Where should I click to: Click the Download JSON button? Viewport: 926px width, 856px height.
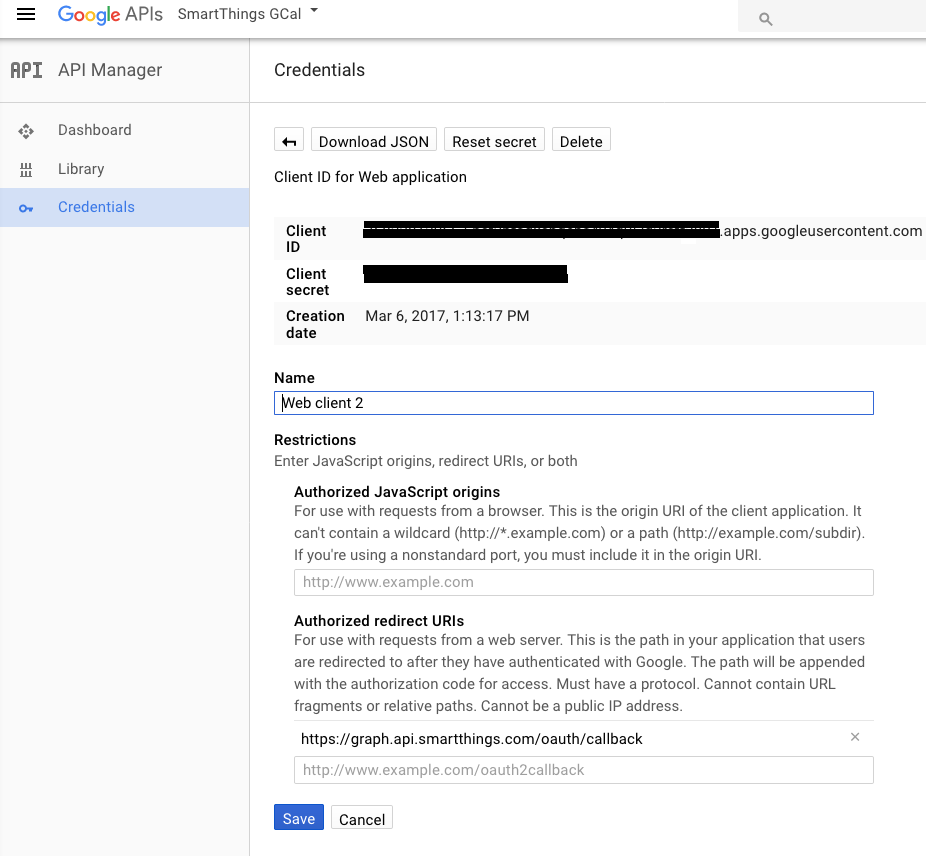(x=374, y=141)
